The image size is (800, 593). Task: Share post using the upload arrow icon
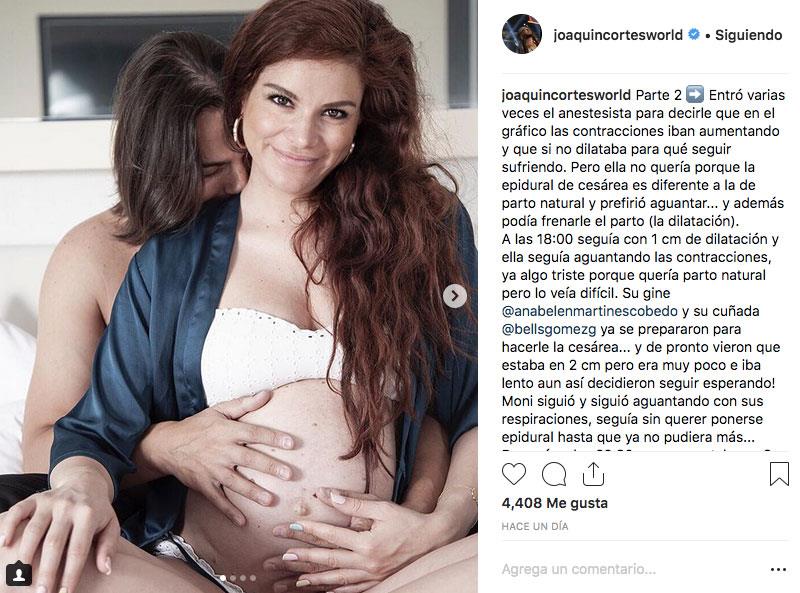tap(593, 474)
